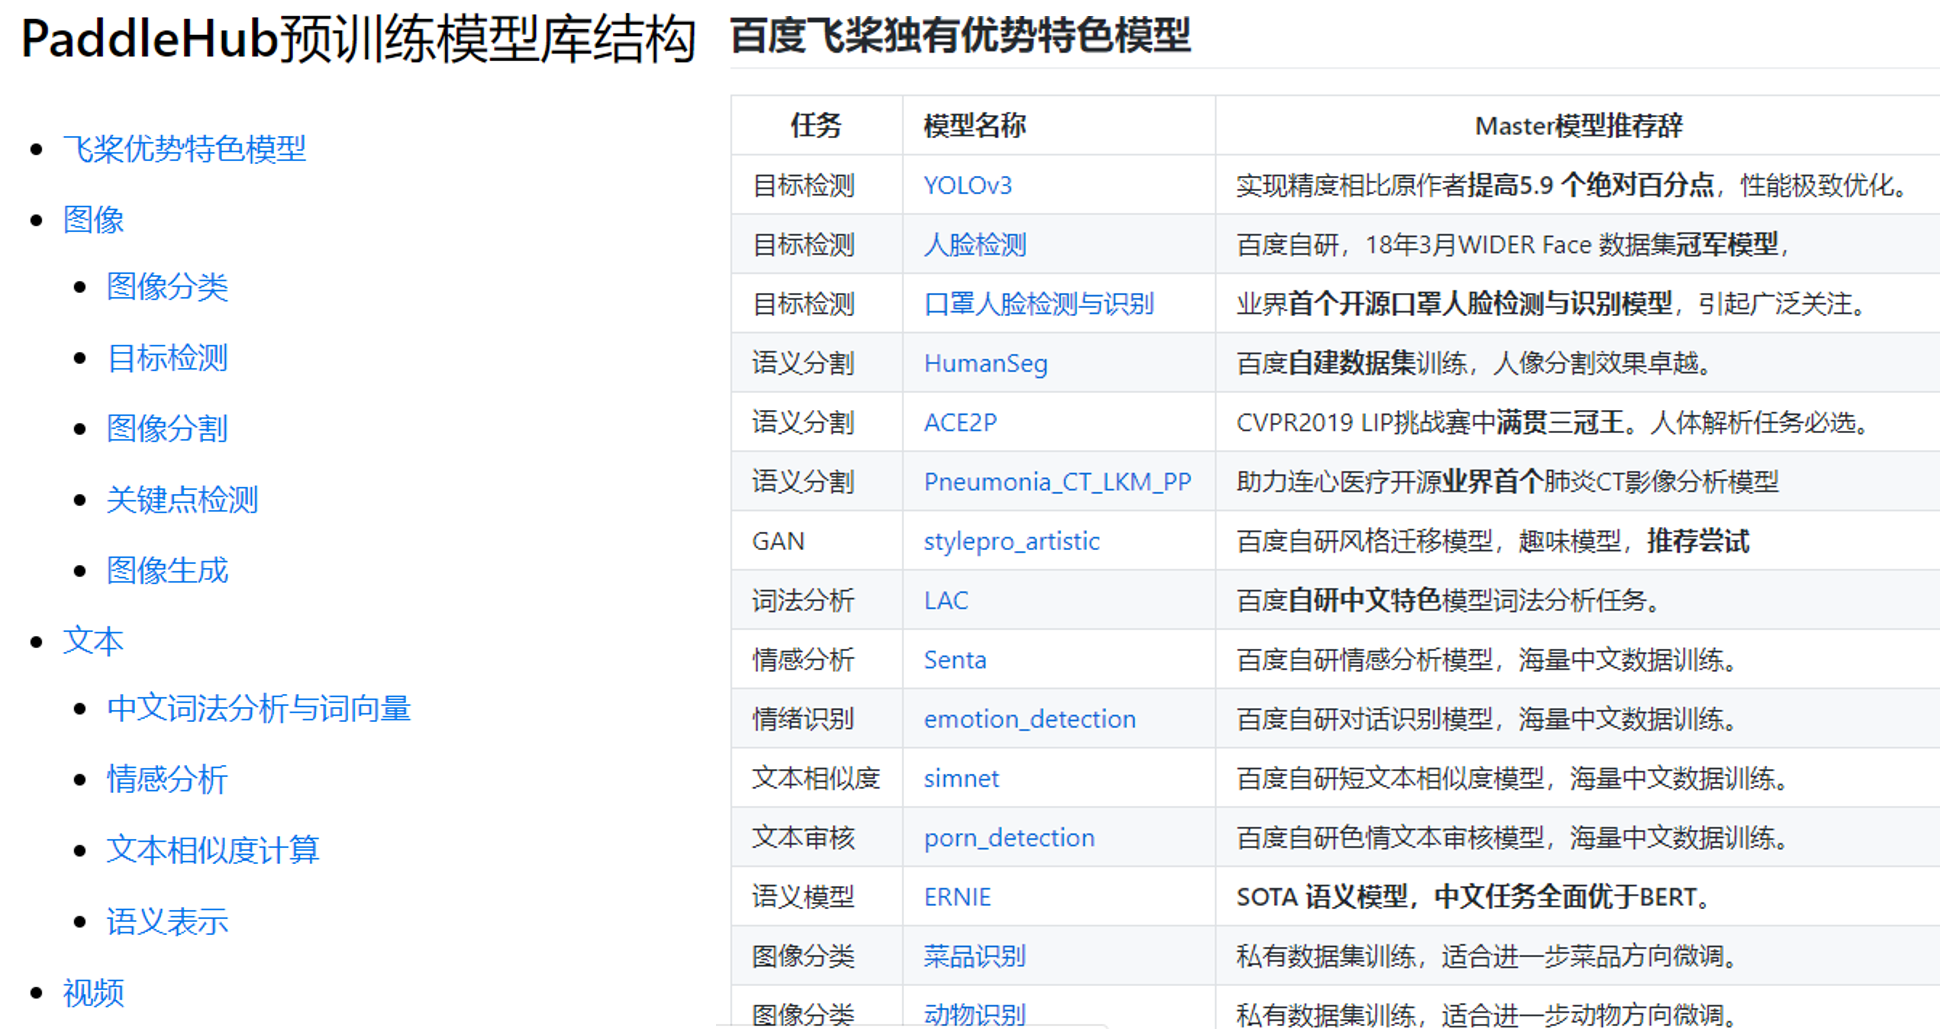Image resolution: width=1940 pixels, height=1029 pixels.
Task: Open the HumanSeg model link
Action: [x=985, y=363]
